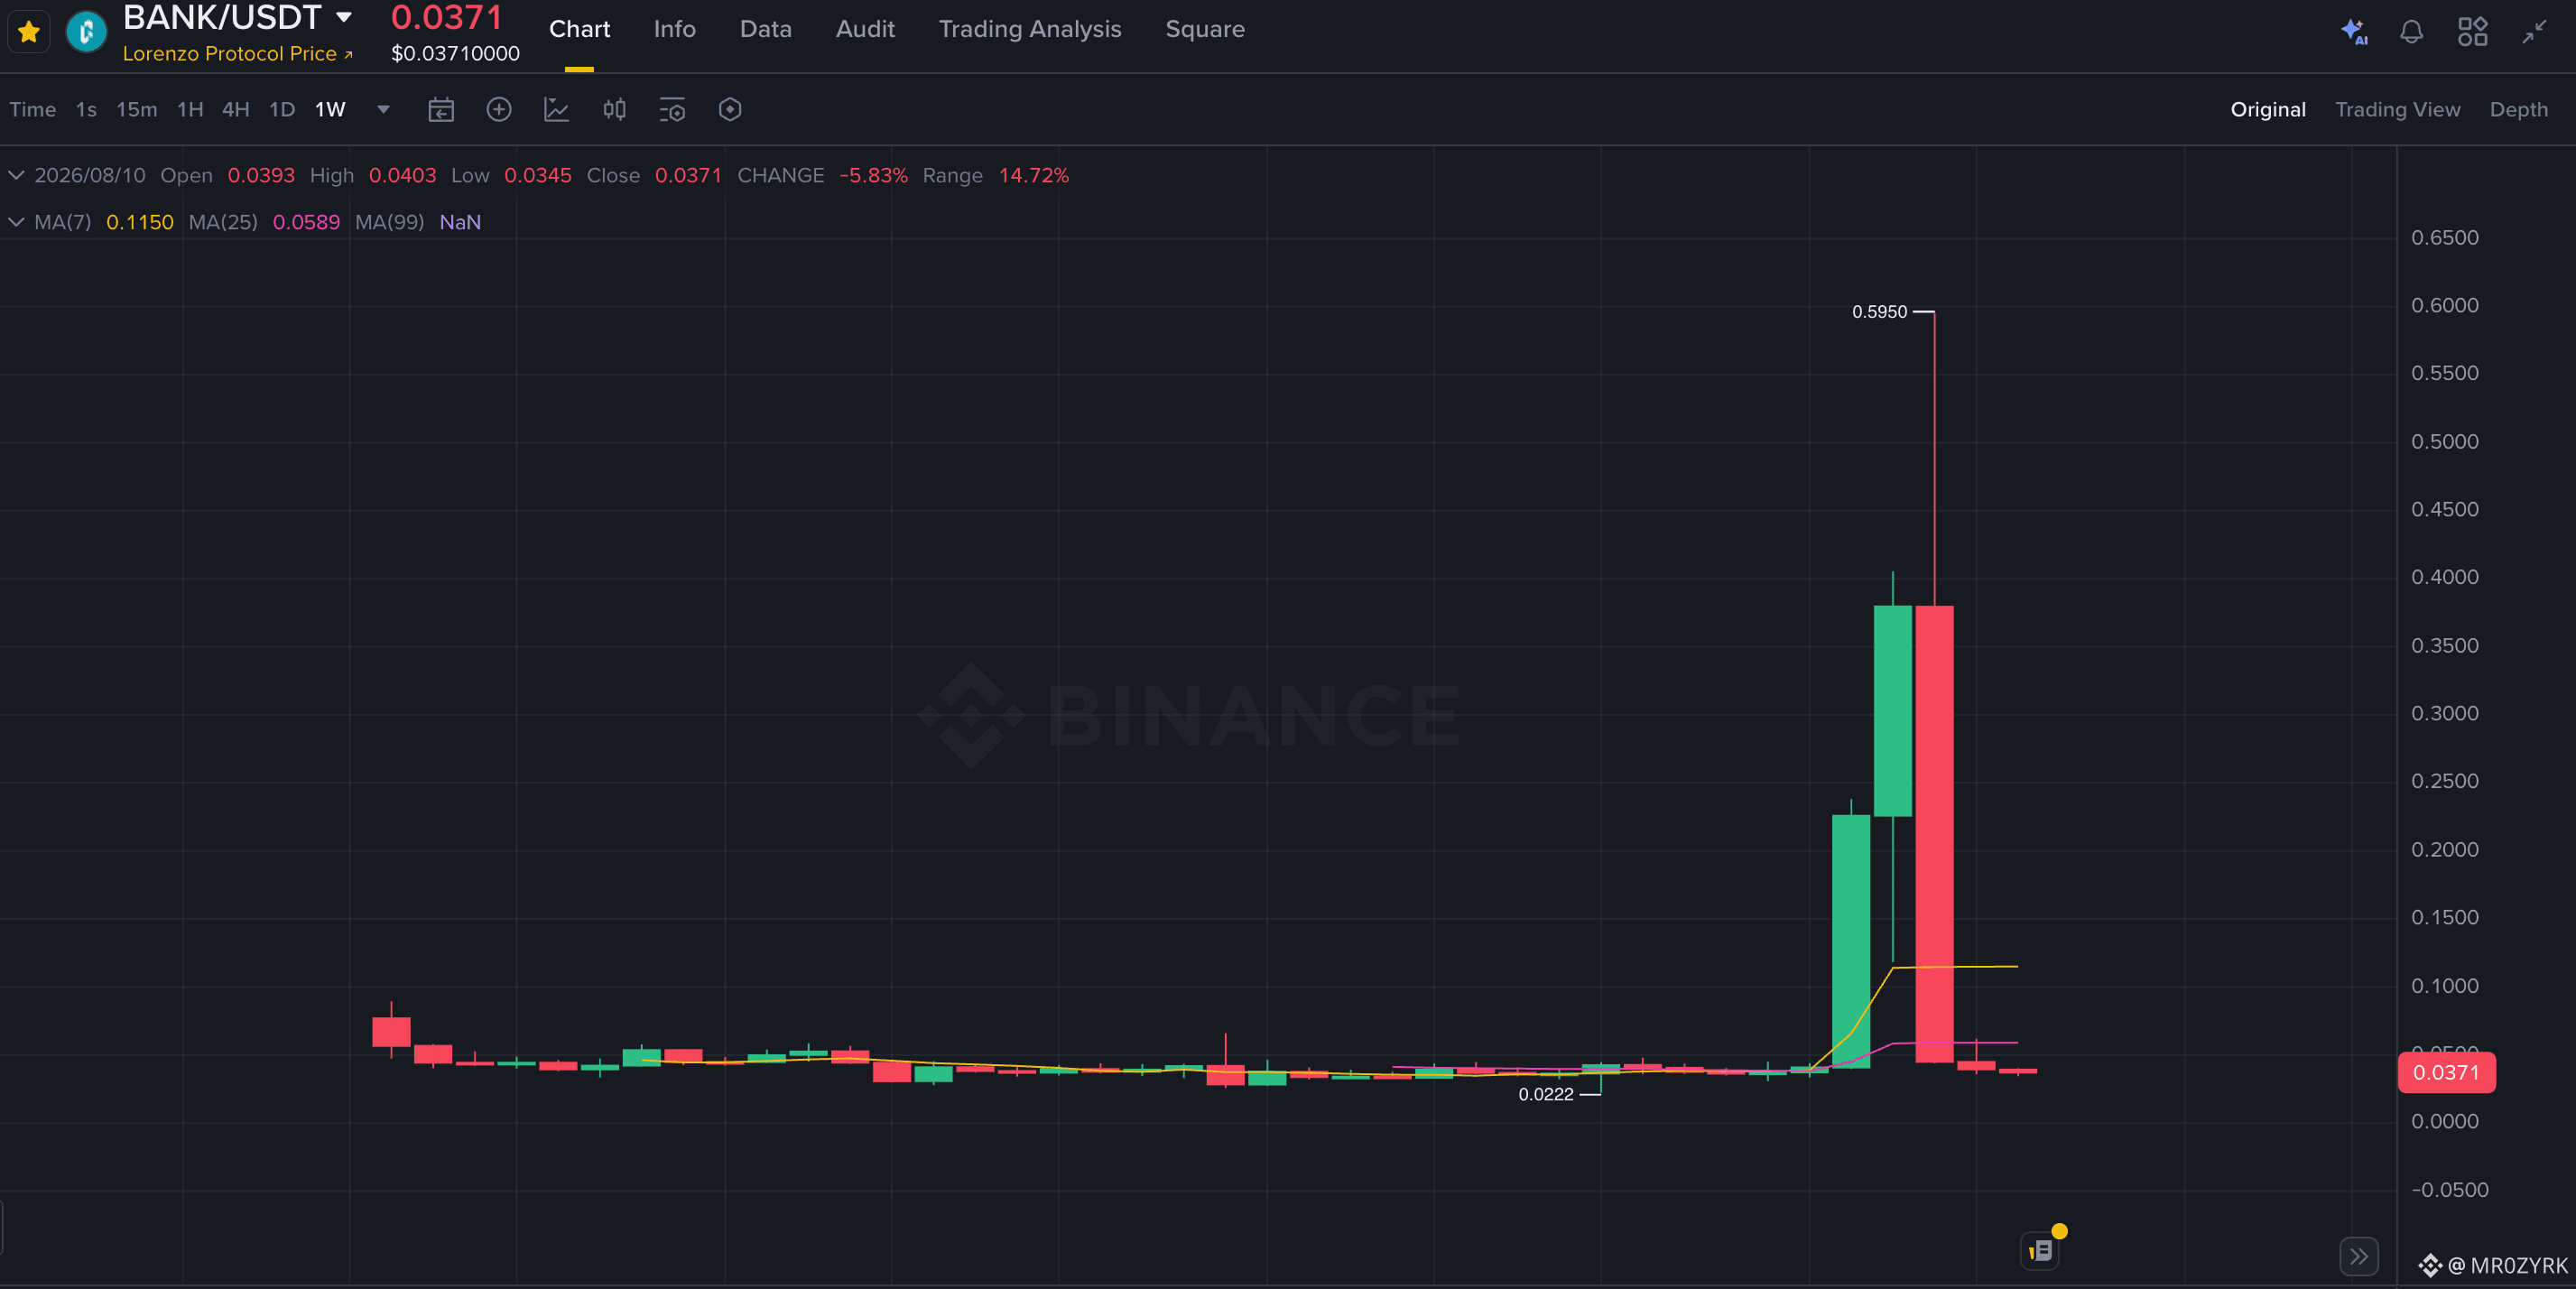Switch to the Trading View chart

pyautogui.click(x=2397, y=110)
